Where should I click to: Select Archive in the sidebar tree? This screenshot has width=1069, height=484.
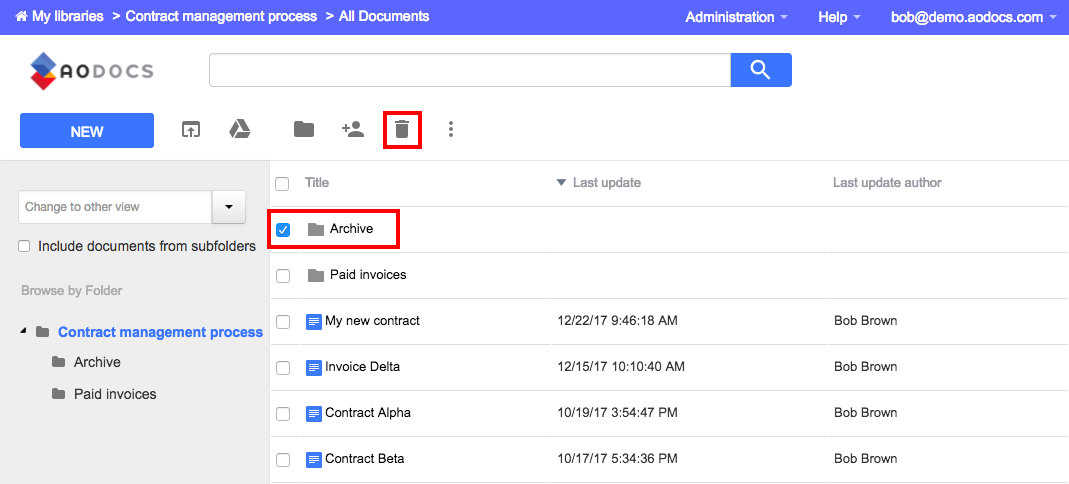click(97, 362)
